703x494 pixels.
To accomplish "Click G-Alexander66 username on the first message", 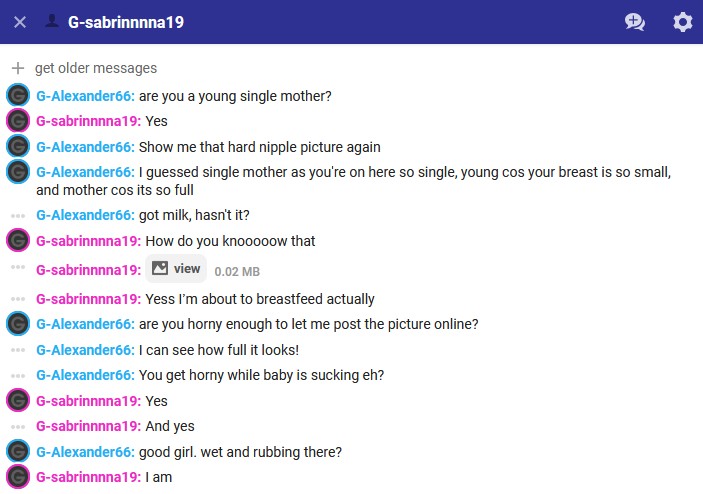I will 84,96.
